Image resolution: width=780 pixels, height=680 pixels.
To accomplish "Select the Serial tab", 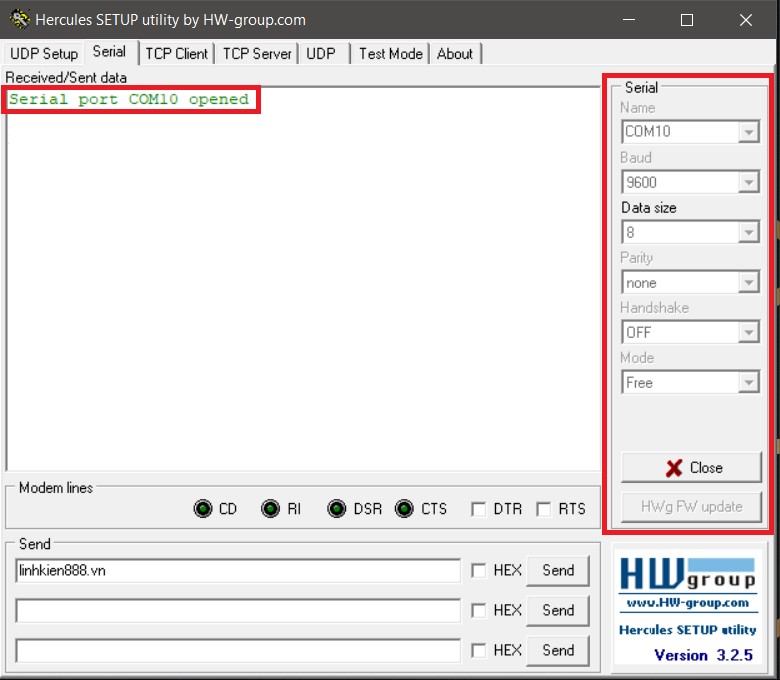I will 109,52.
